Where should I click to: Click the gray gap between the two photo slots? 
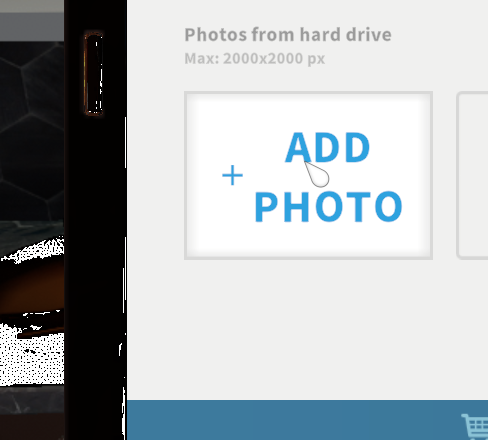444,175
